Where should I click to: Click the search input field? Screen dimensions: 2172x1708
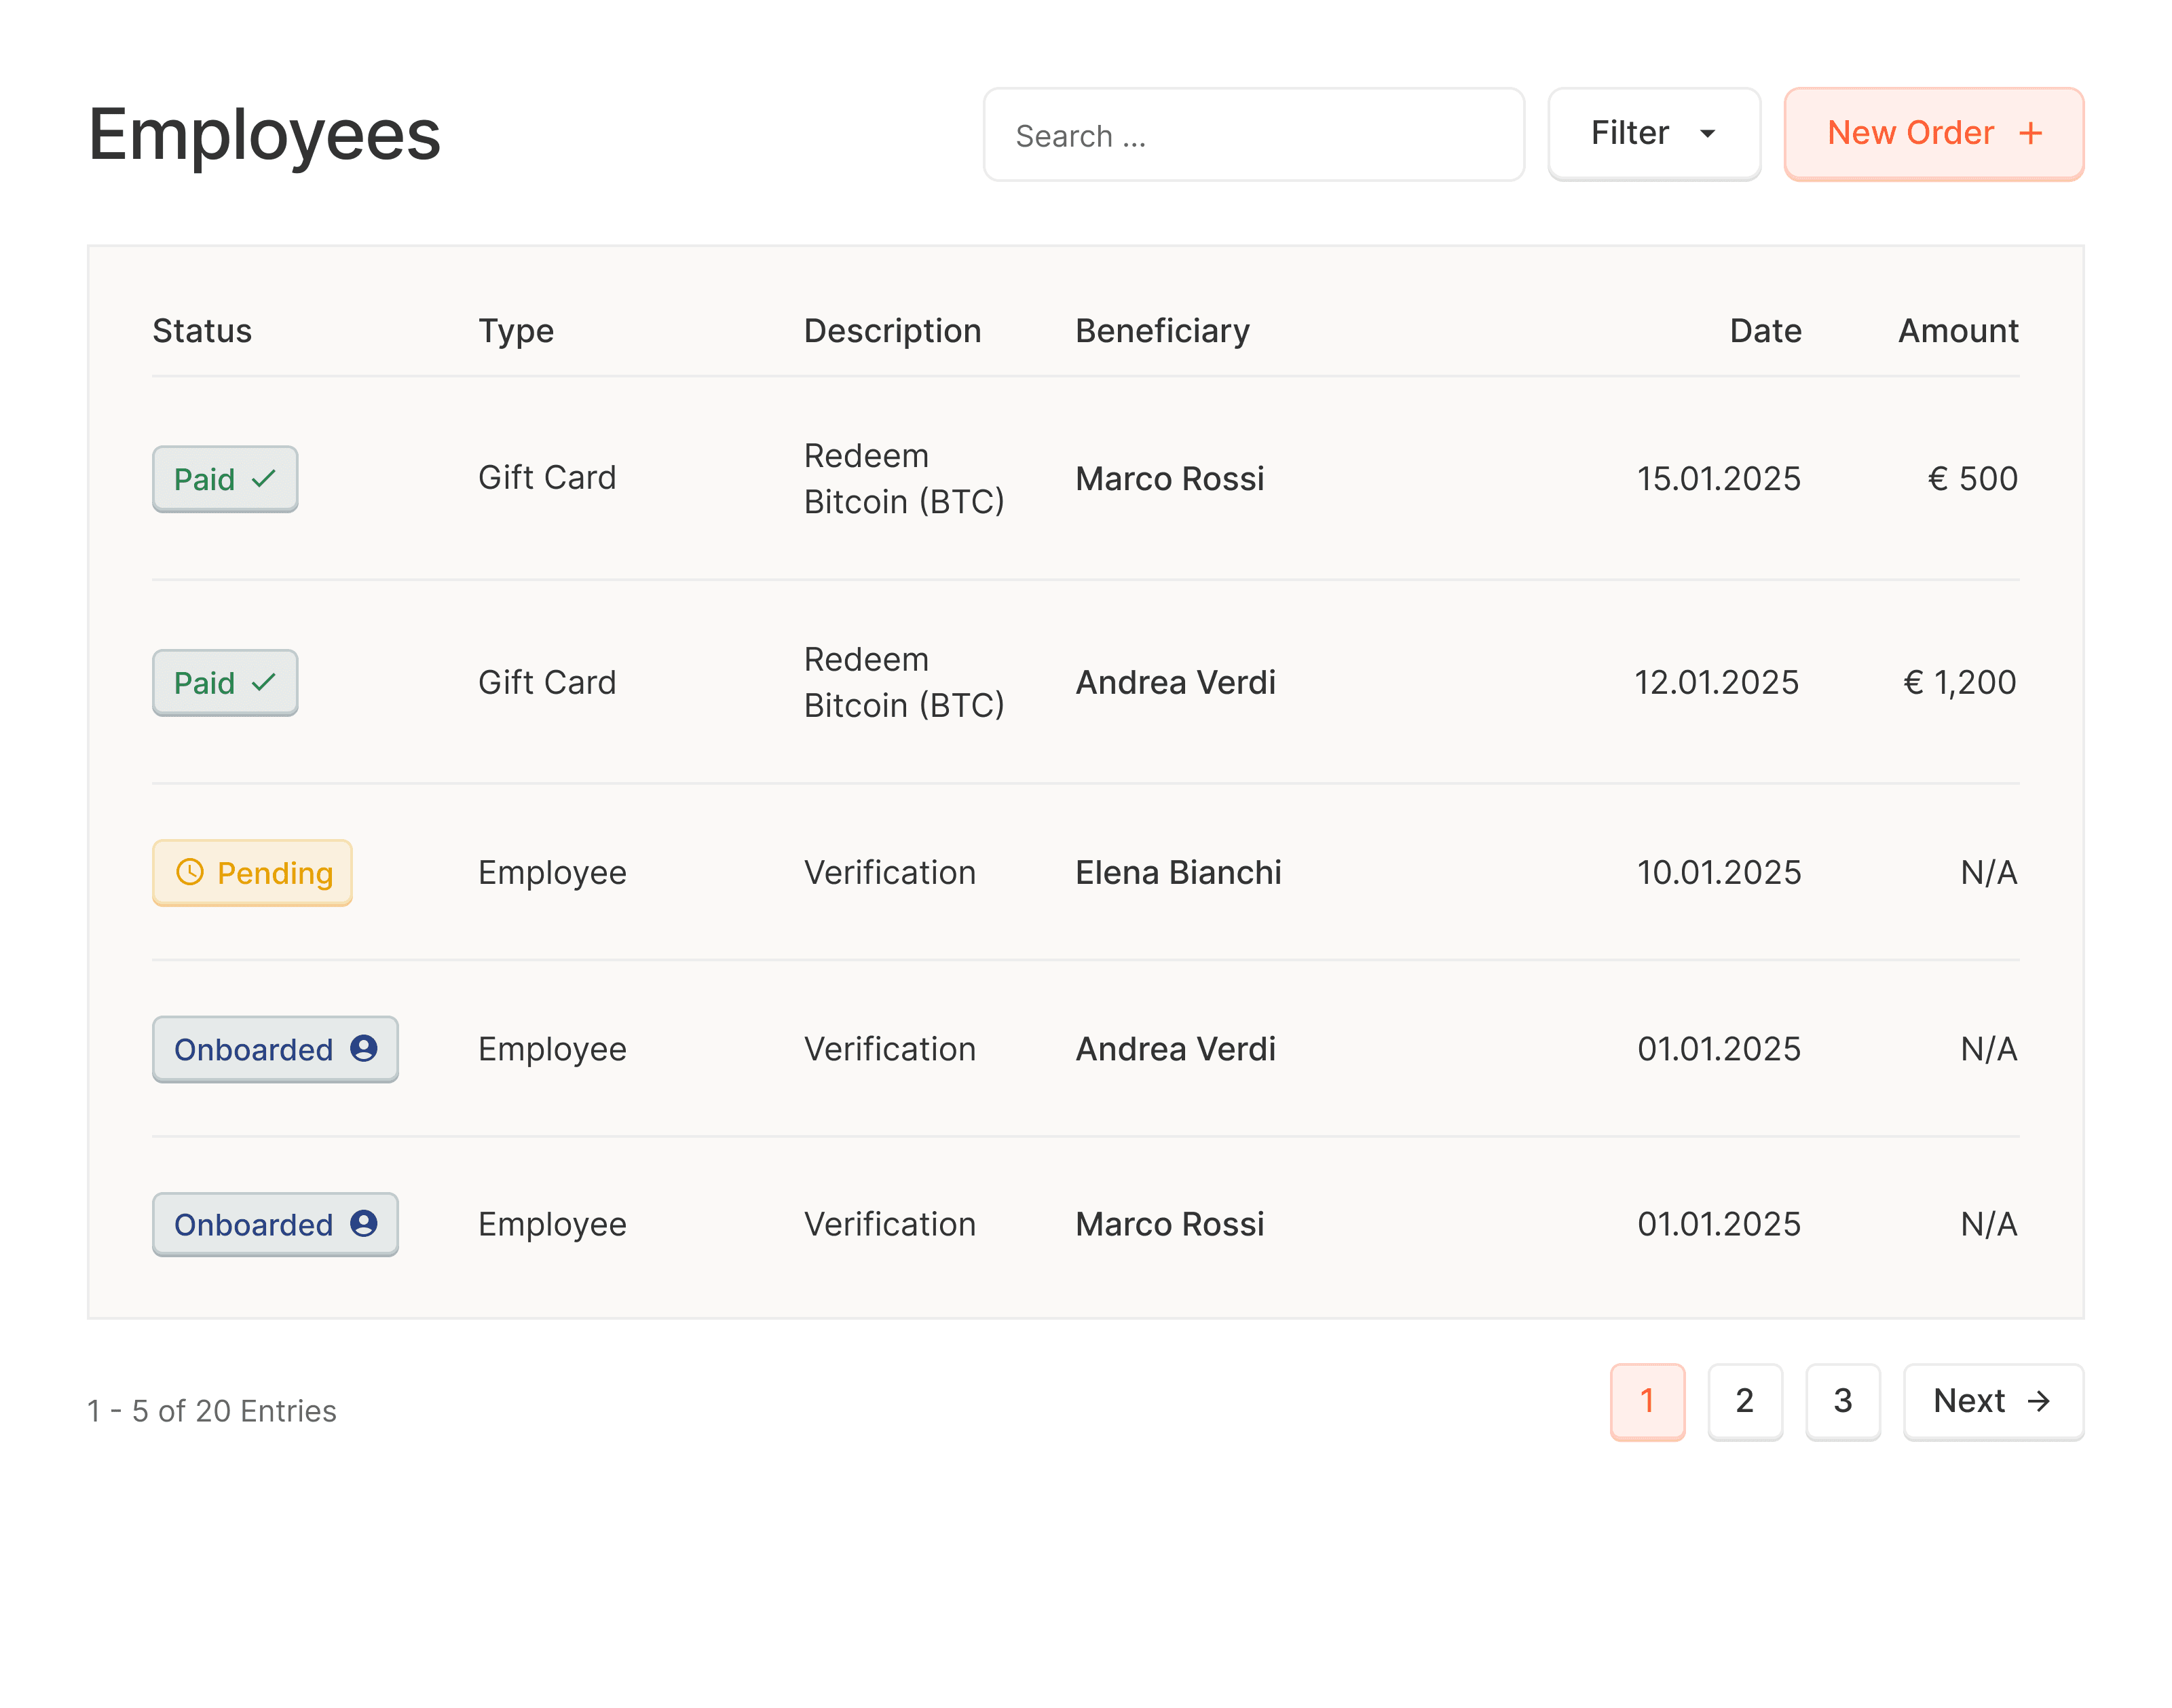[1253, 134]
